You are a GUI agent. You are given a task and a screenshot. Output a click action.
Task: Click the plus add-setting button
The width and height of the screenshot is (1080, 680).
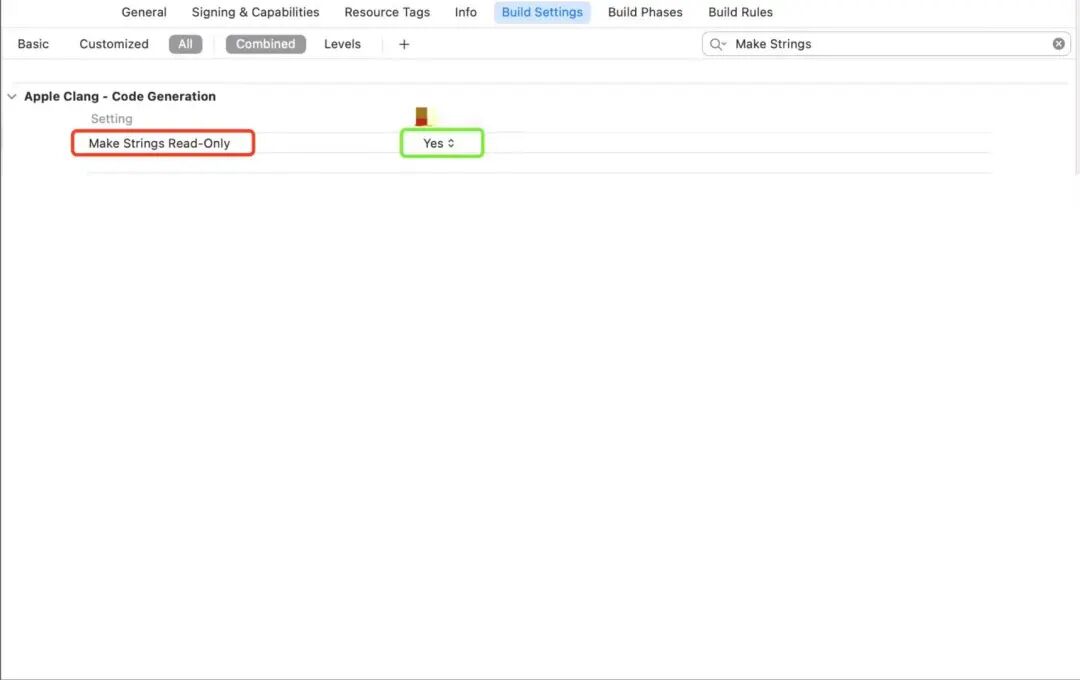404,44
